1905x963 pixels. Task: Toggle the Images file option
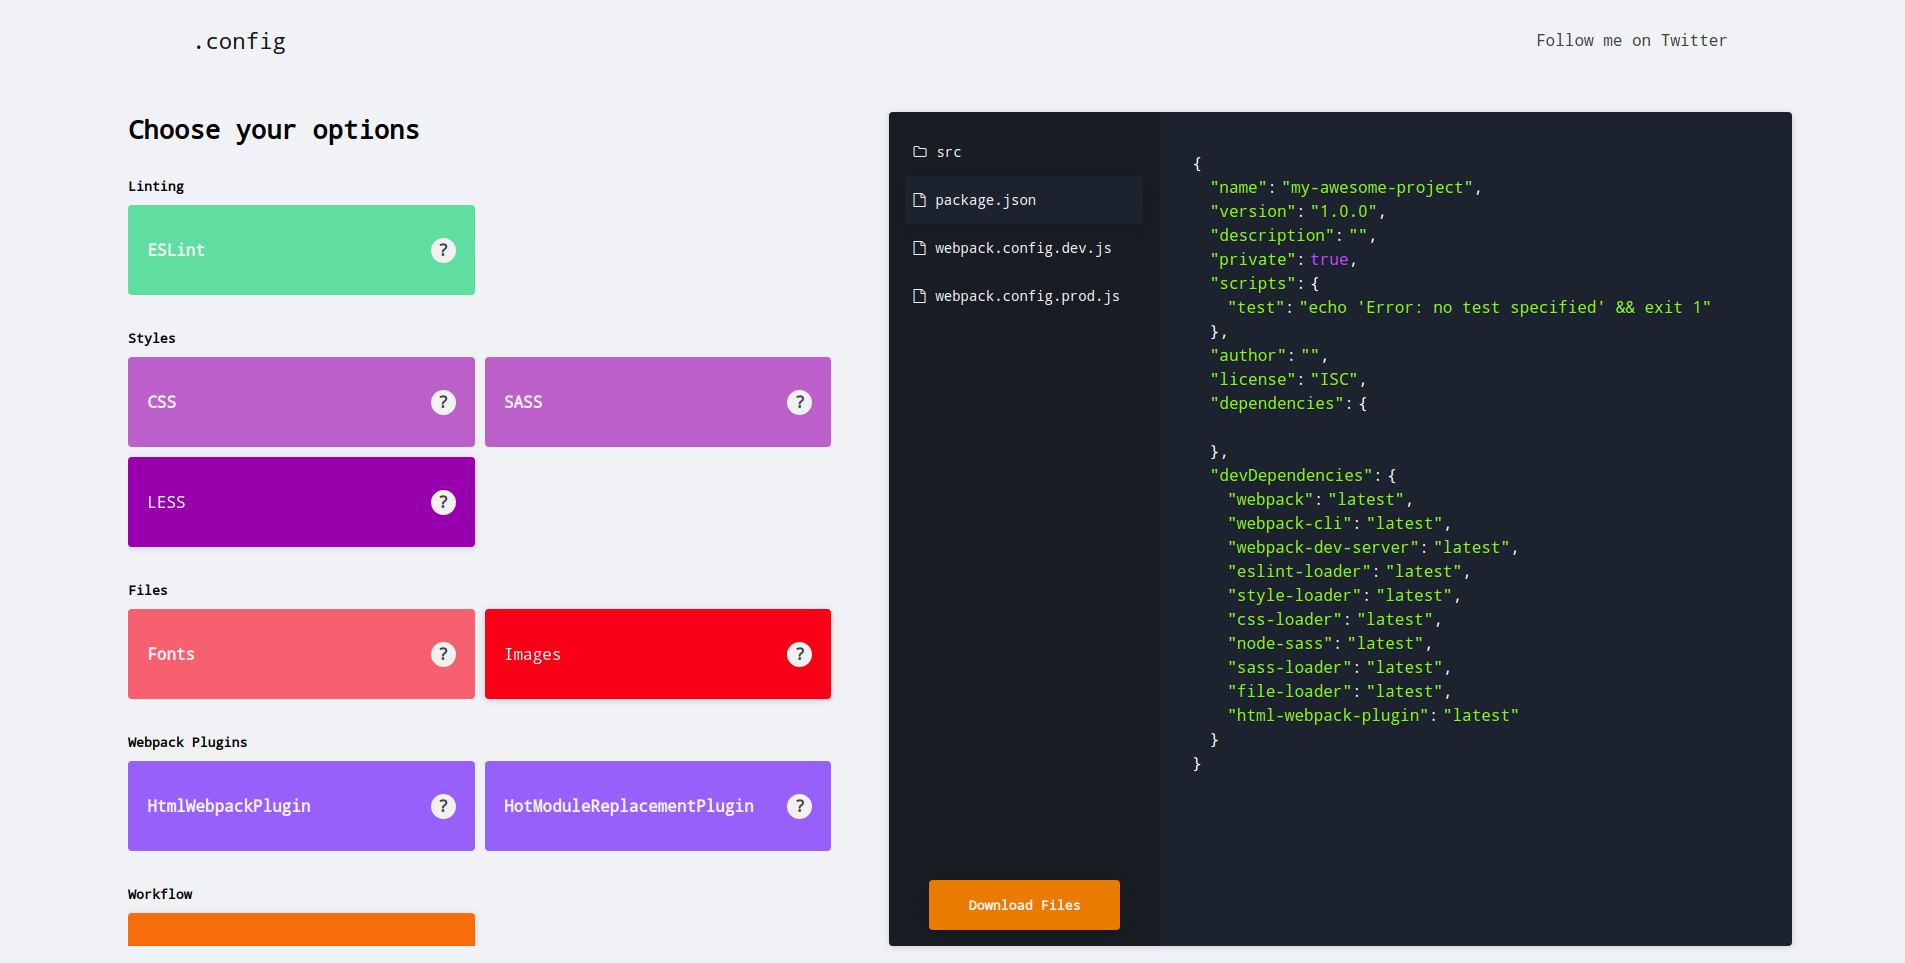658,654
